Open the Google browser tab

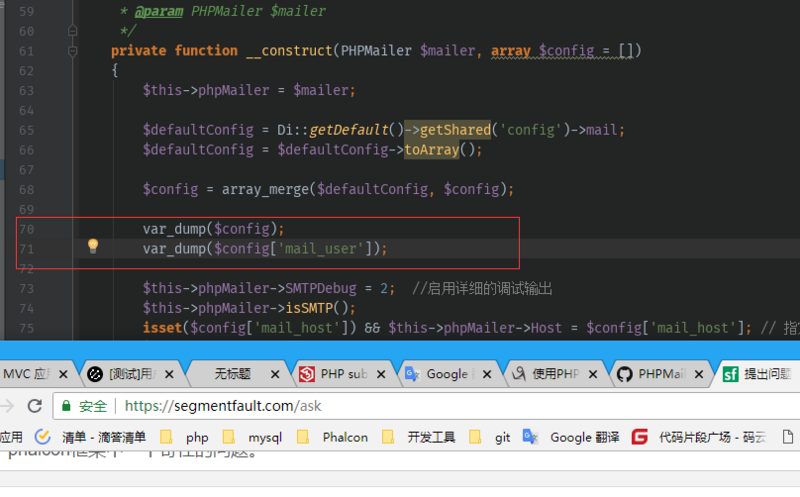pos(446,374)
